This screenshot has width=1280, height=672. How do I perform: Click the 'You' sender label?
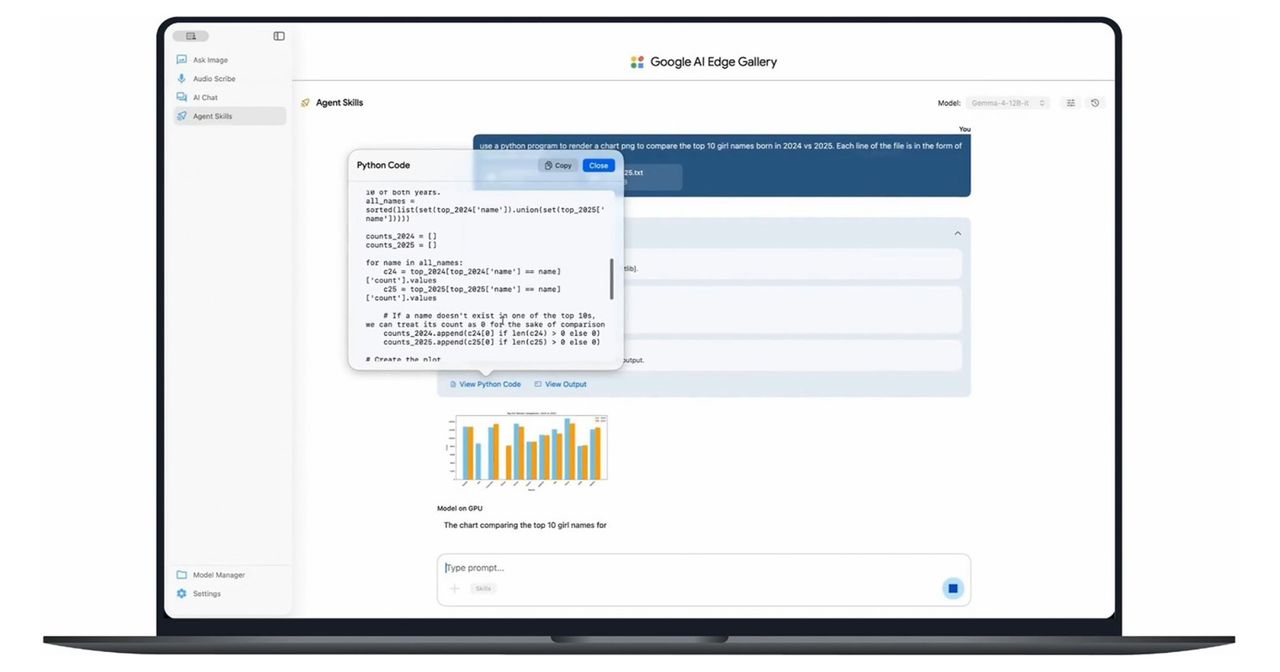point(964,129)
